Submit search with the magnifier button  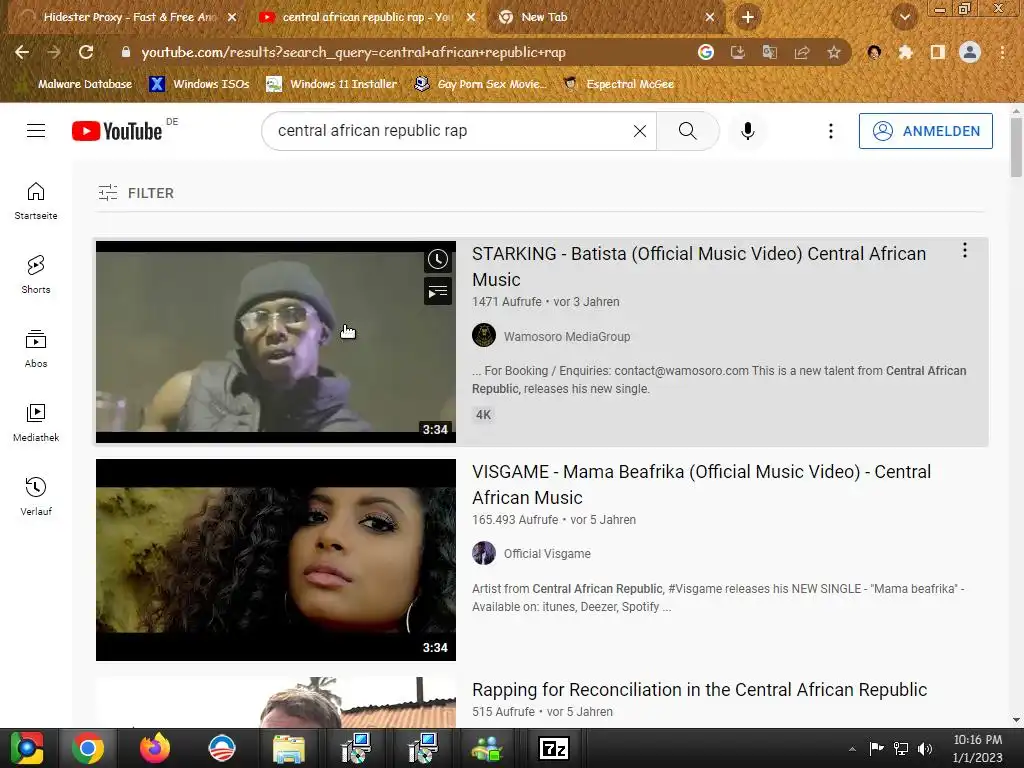688,131
